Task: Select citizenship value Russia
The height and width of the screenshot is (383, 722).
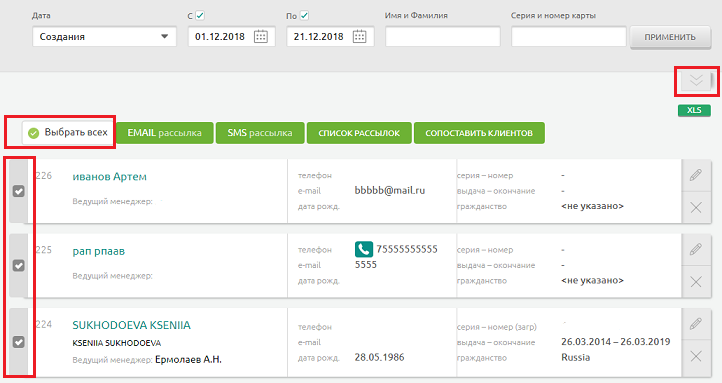Action: [x=576, y=358]
